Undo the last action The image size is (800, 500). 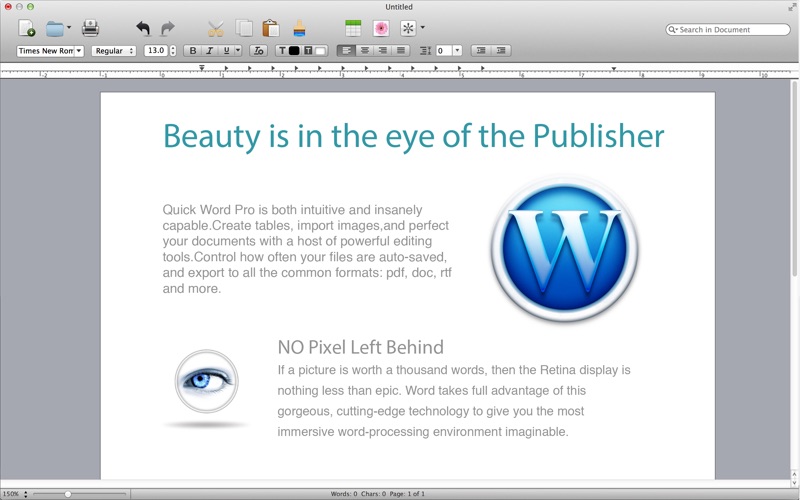143,28
